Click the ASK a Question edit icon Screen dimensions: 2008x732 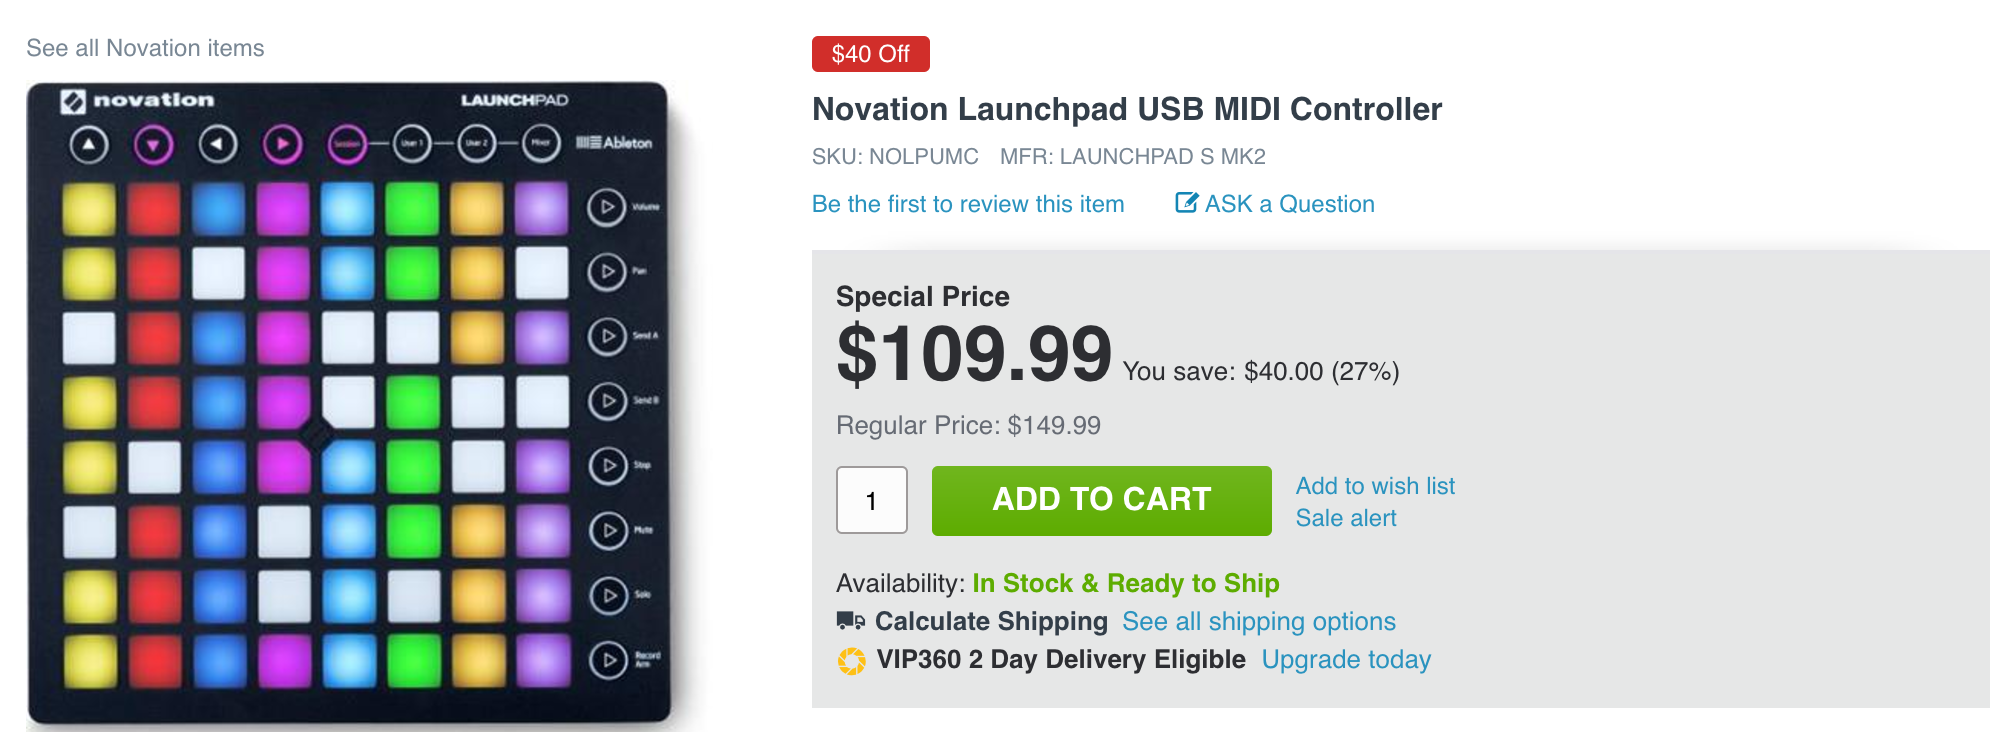point(1186,203)
